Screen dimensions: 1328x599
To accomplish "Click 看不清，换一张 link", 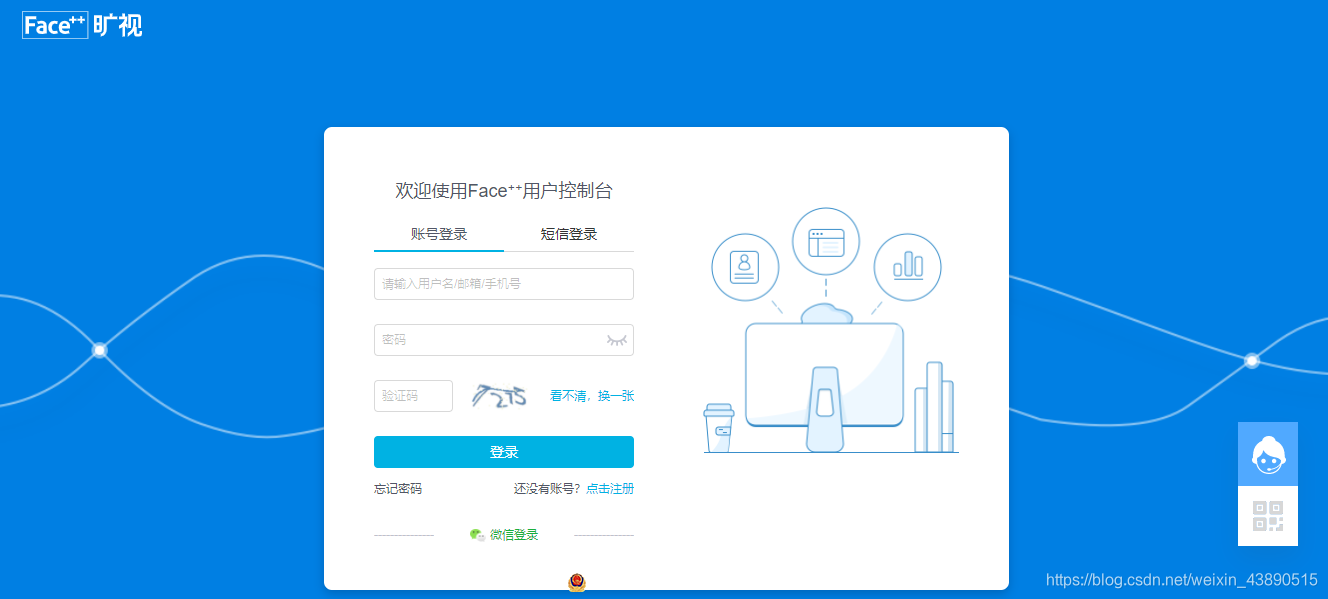I will click(x=592, y=396).
